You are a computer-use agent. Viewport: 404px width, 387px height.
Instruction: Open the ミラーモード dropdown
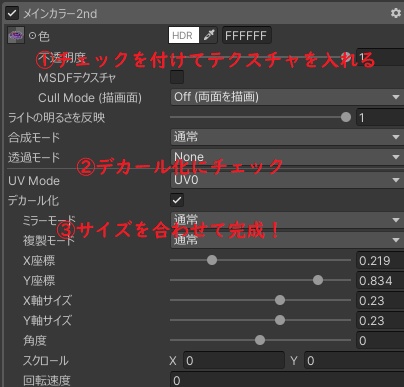point(287,220)
